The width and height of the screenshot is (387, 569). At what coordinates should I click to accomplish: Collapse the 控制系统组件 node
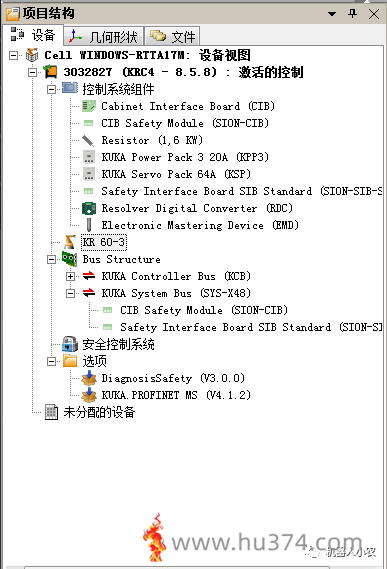[51, 89]
